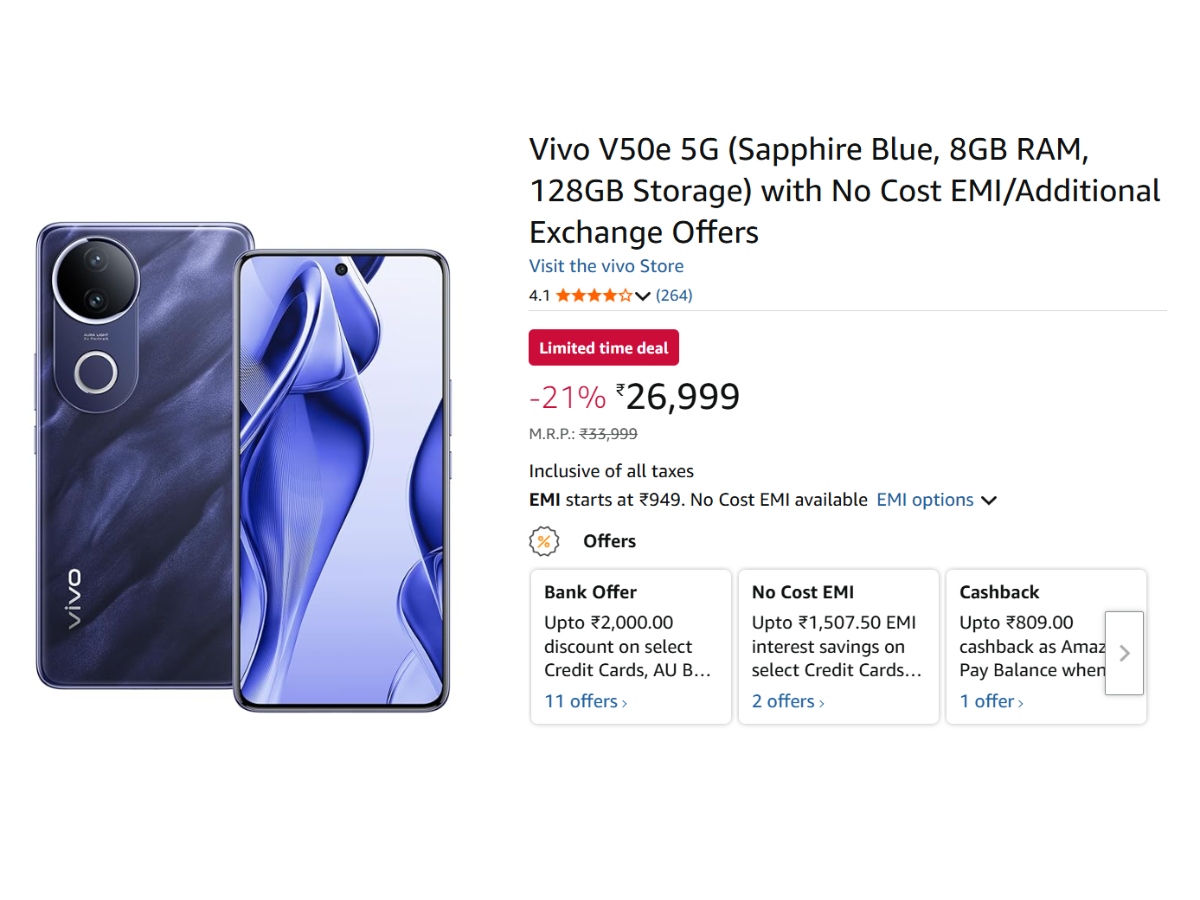The image size is (1200, 900).
Task: Select the Cashback card title
Action: click(999, 592)
